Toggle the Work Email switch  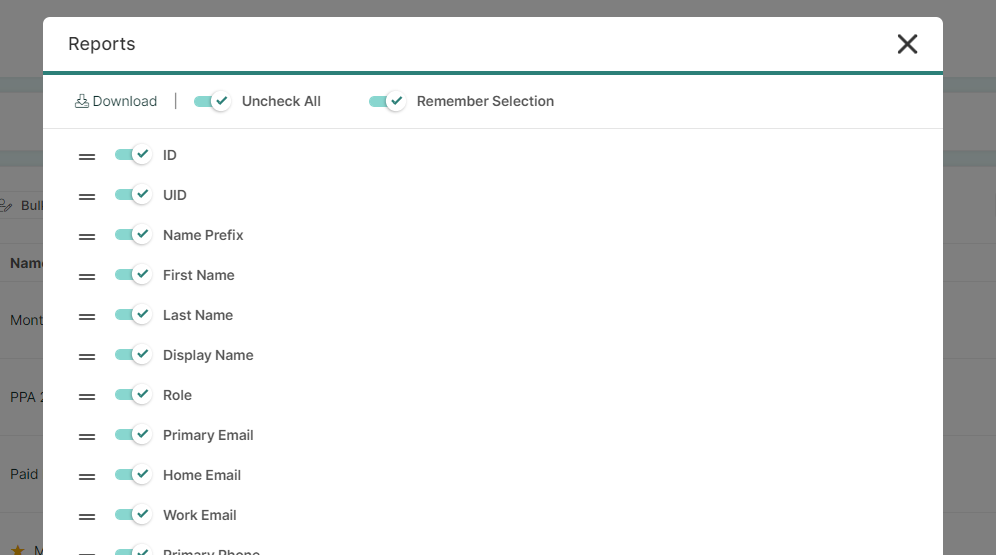click(x=133, y=514)
